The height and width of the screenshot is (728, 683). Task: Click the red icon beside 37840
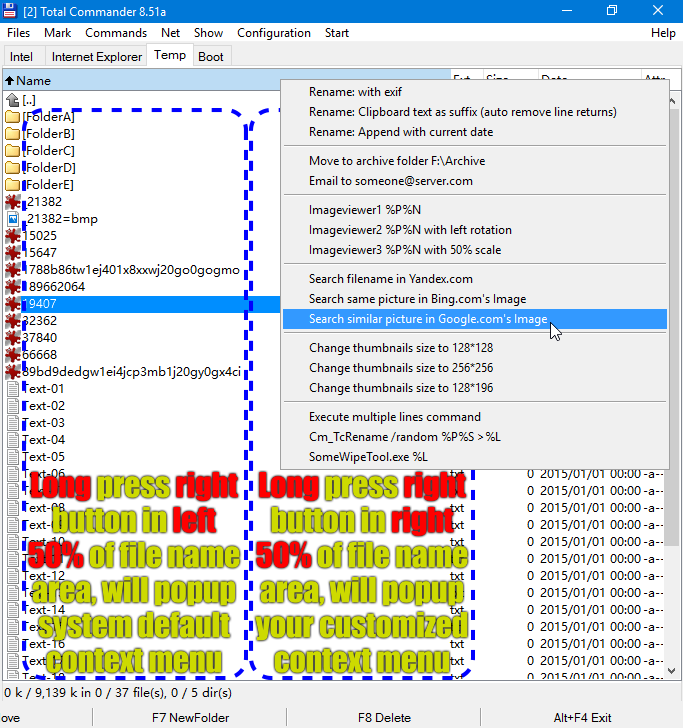[x=13, y=338]
